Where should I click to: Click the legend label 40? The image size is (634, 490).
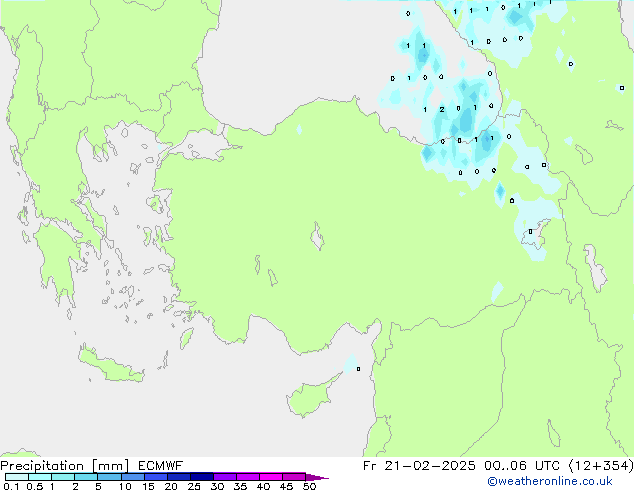263,486
